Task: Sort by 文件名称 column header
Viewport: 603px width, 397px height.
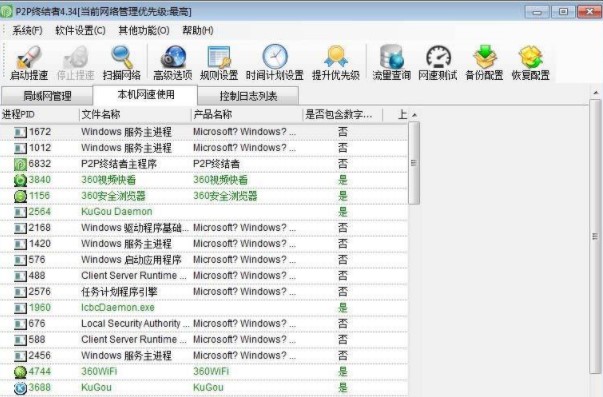Action: coord(135,115)
